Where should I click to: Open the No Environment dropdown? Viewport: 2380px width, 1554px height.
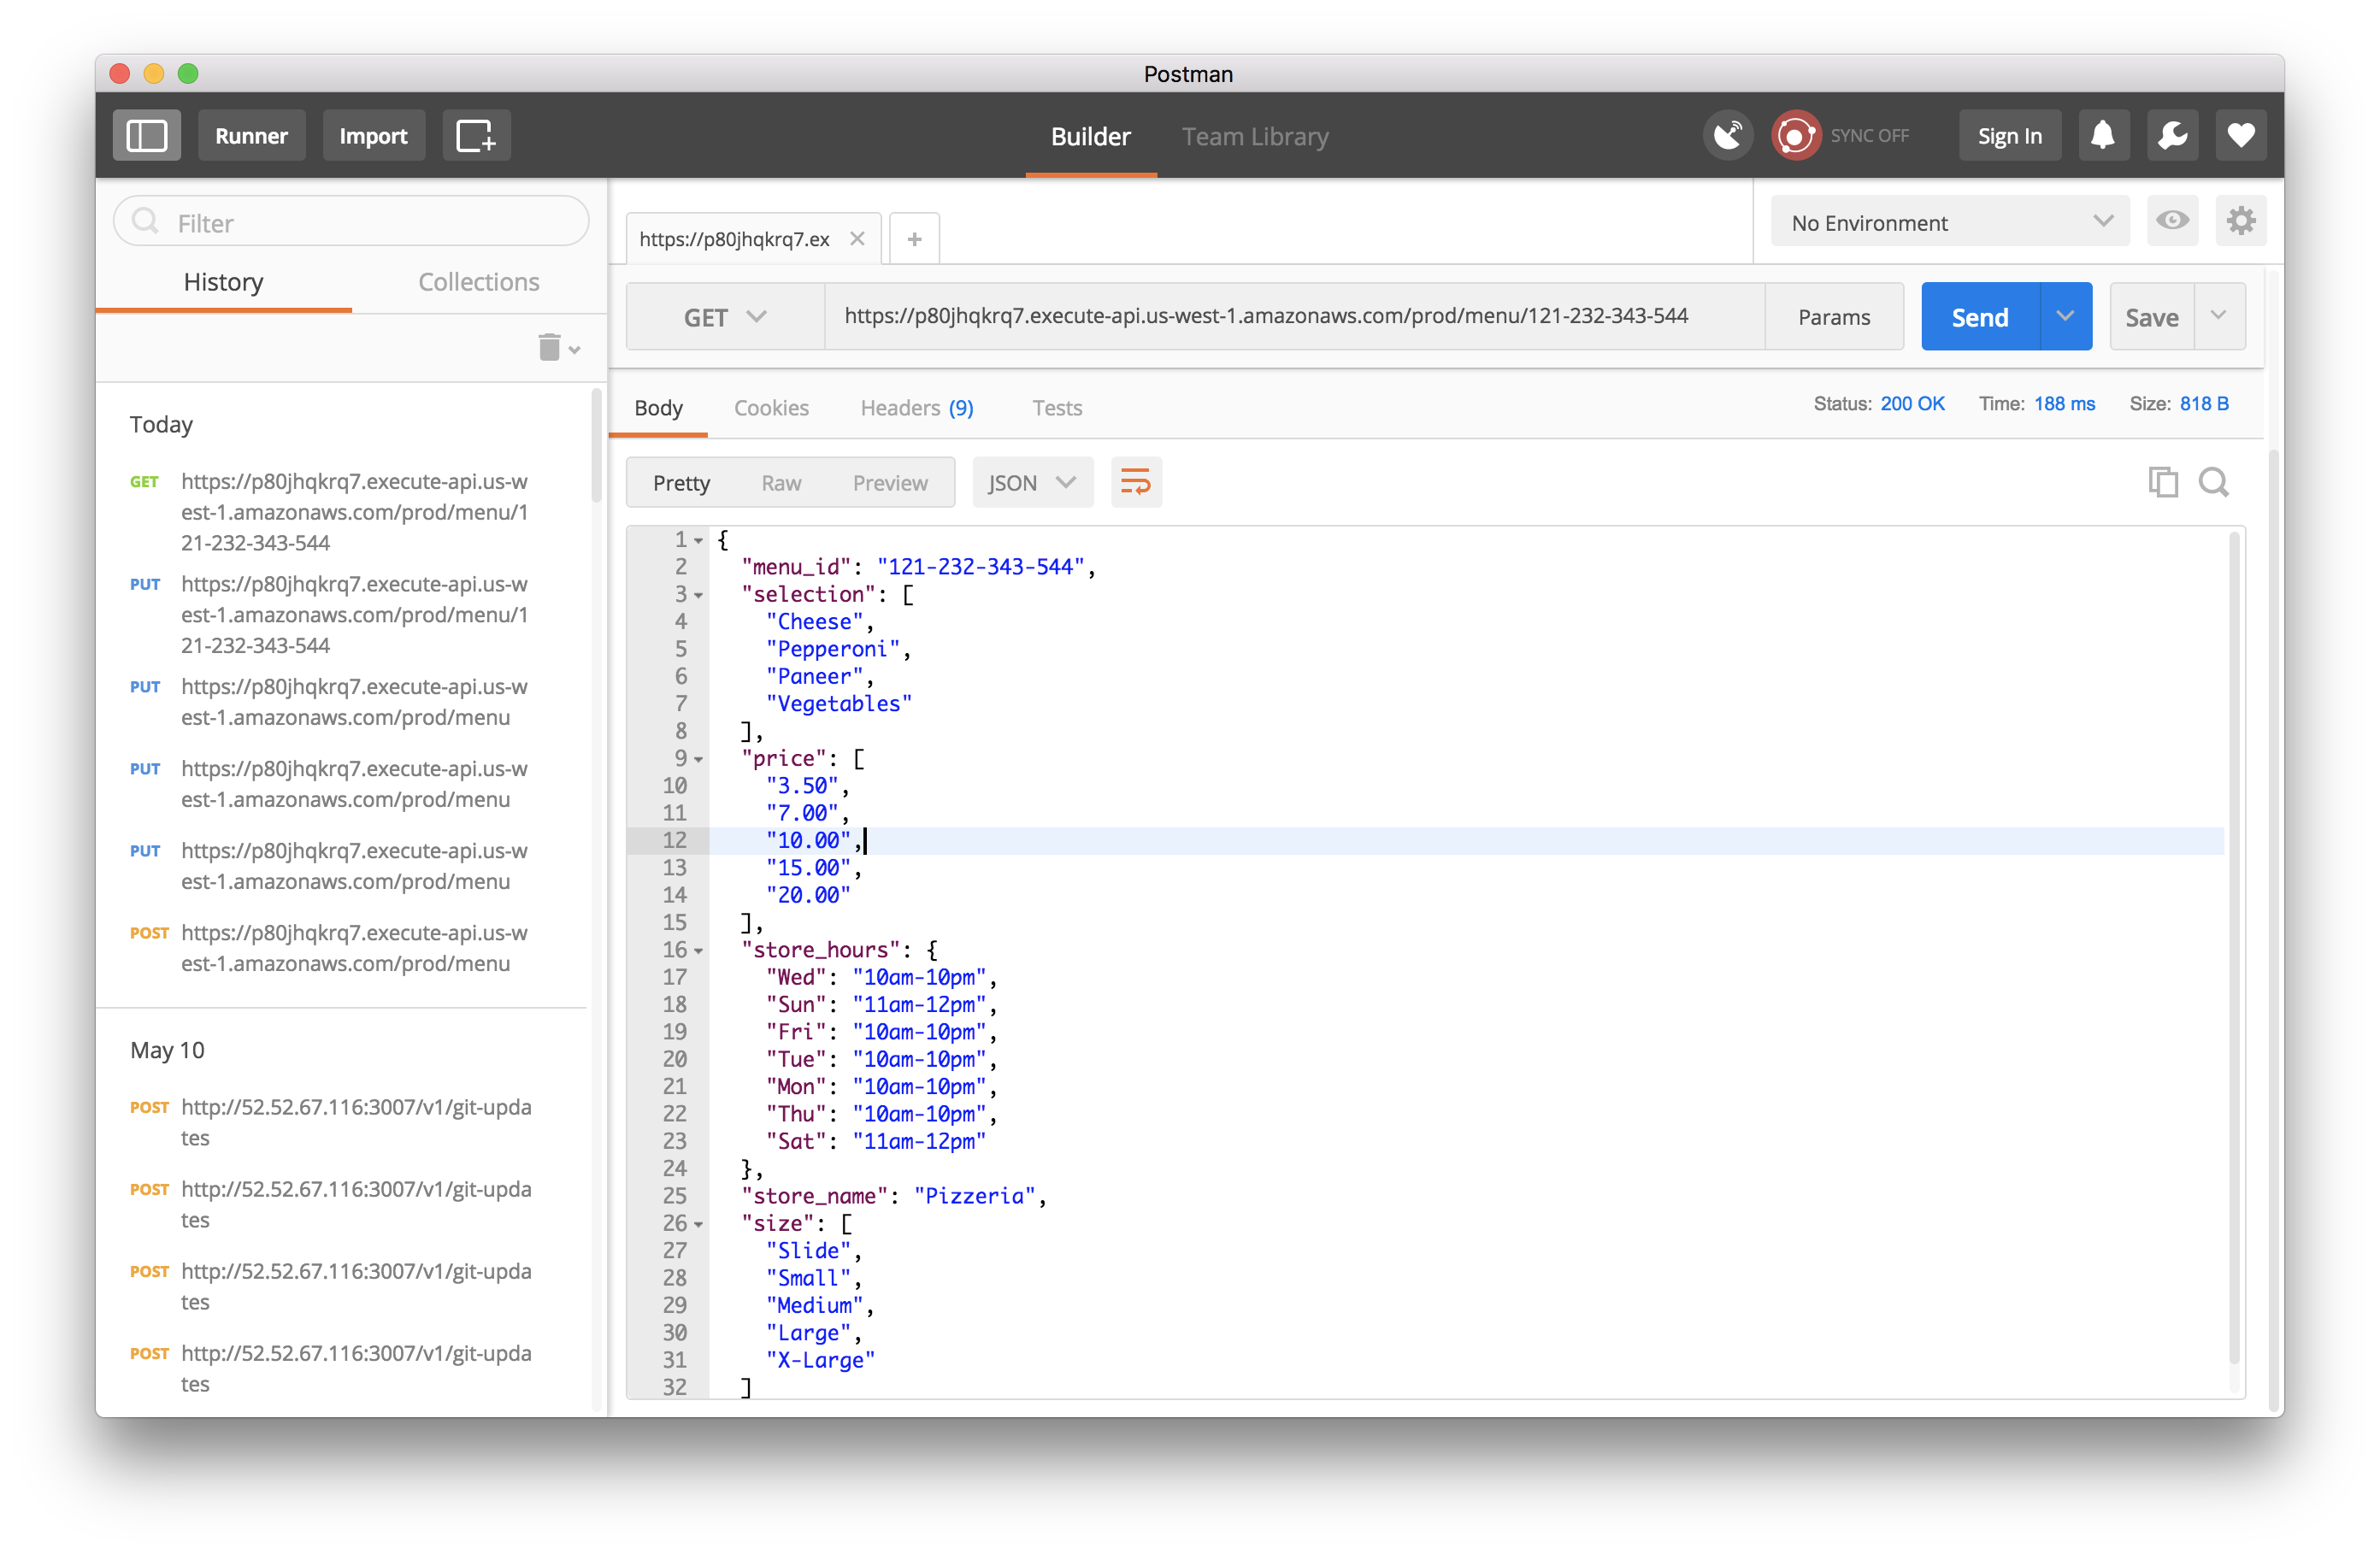[x=1949, y=222]
